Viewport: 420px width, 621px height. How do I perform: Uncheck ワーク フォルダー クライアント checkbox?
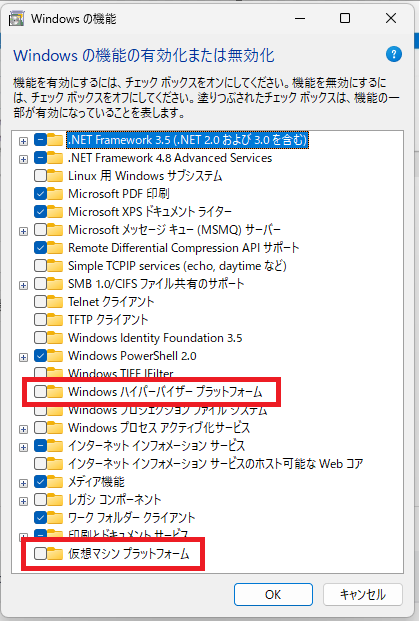(x=40, y=518)
